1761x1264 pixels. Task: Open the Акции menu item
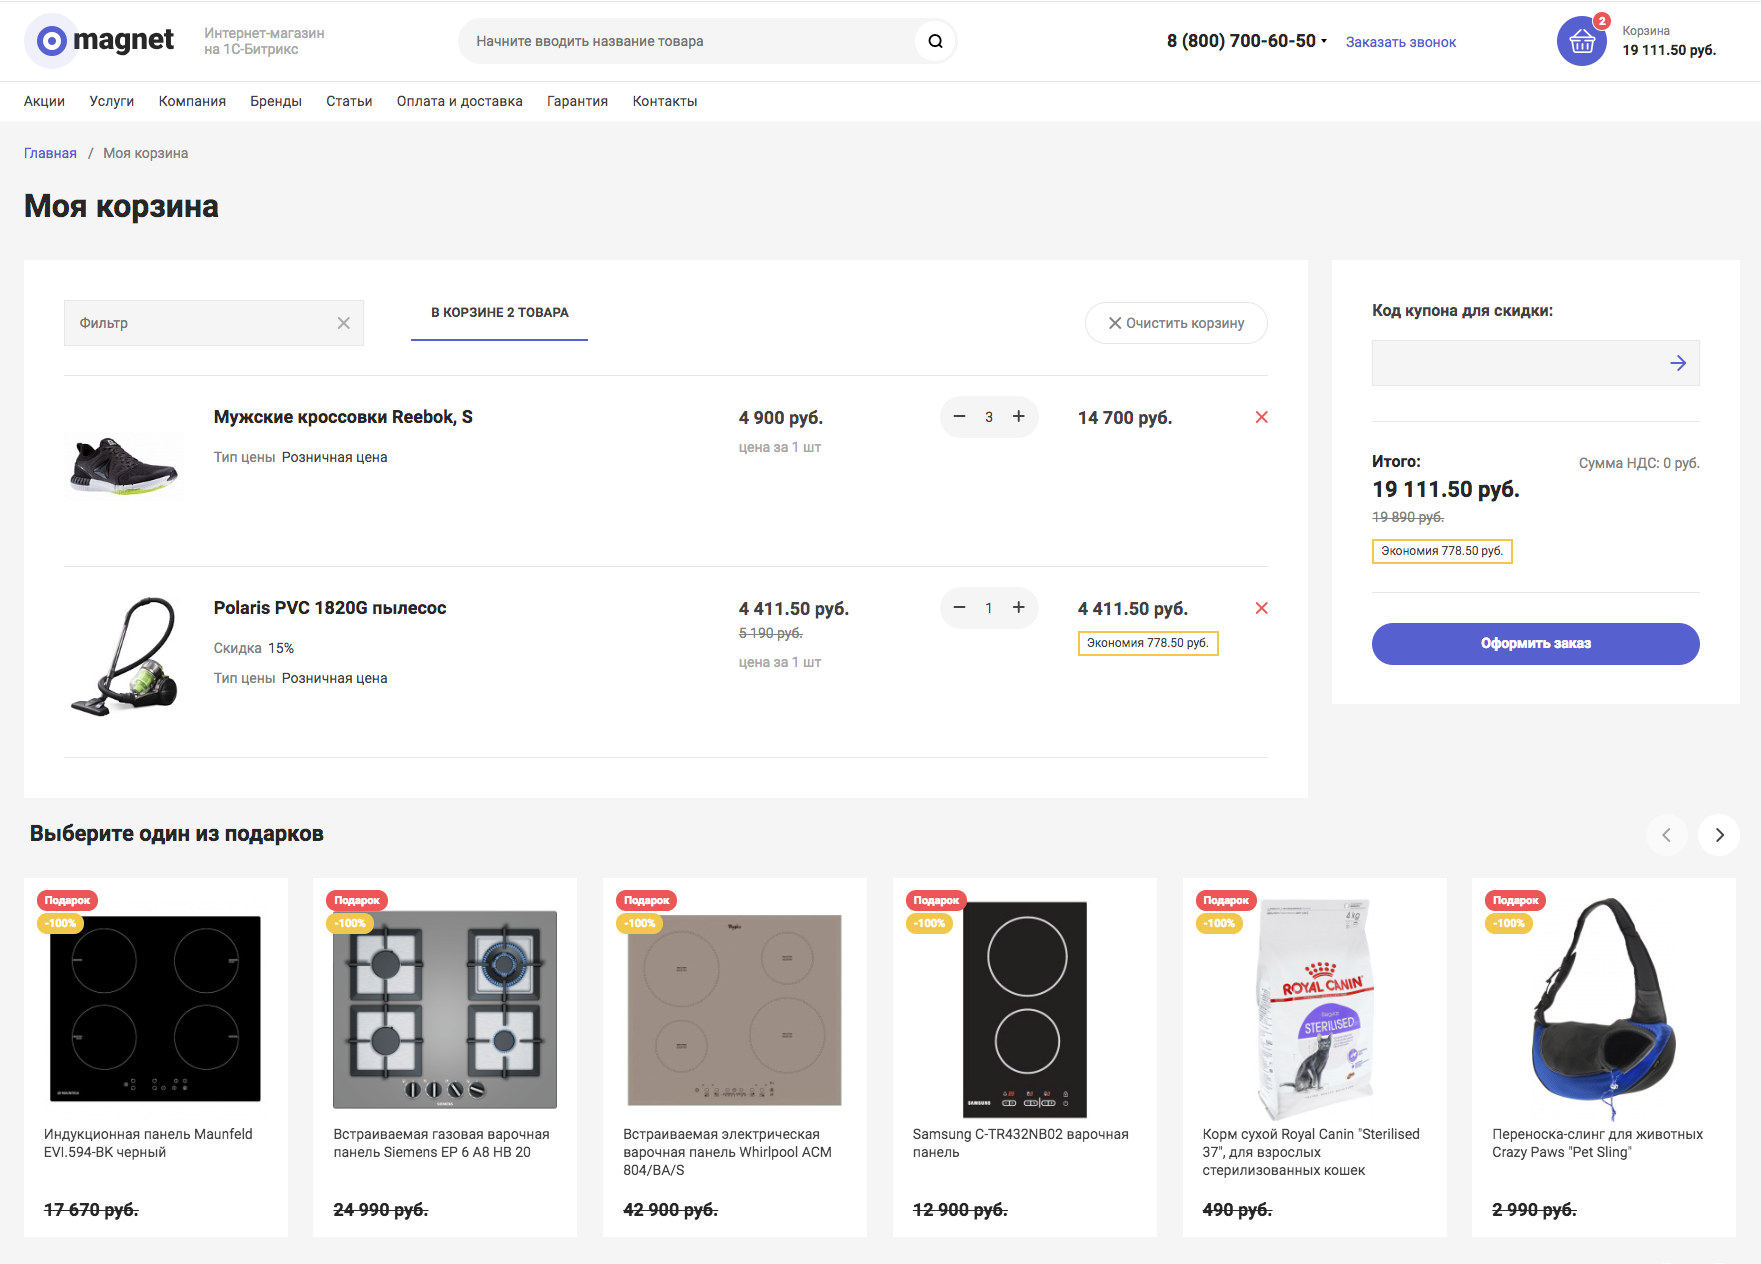click(44, 101)
